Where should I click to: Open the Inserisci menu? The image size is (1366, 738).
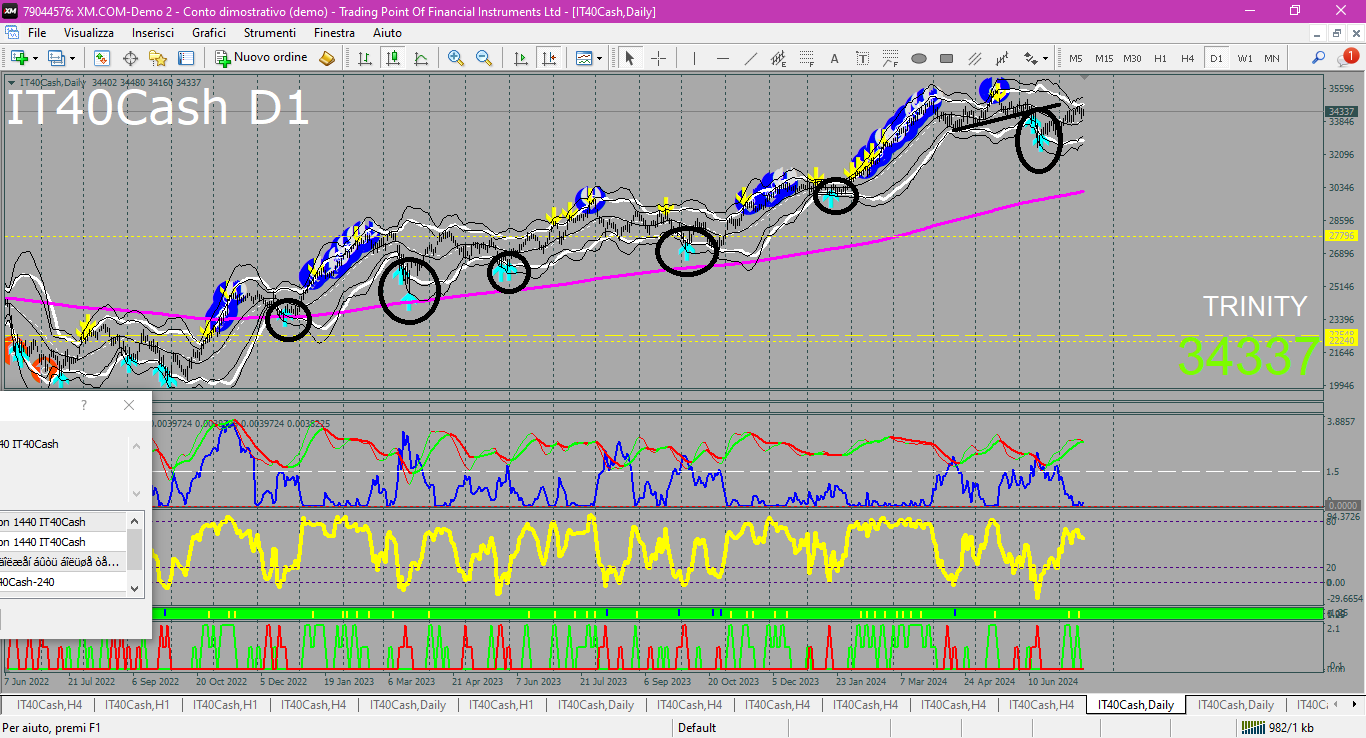pyautogui.click(x=153, y=33)
